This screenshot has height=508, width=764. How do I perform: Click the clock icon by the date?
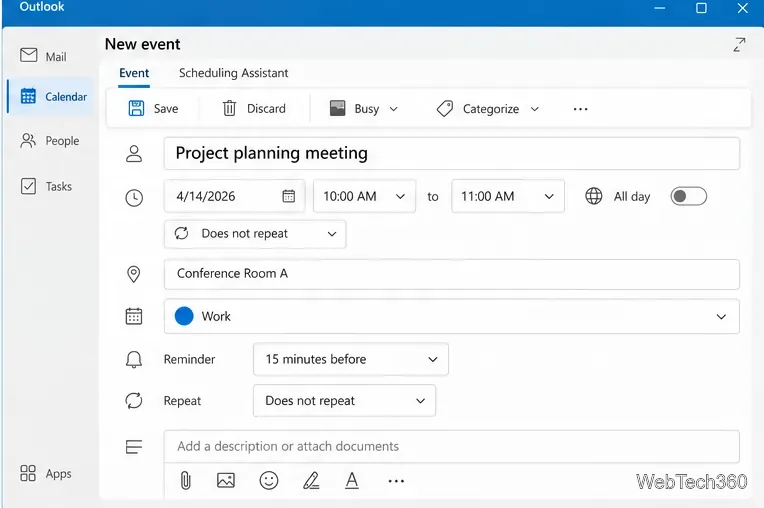coord(134,198)
